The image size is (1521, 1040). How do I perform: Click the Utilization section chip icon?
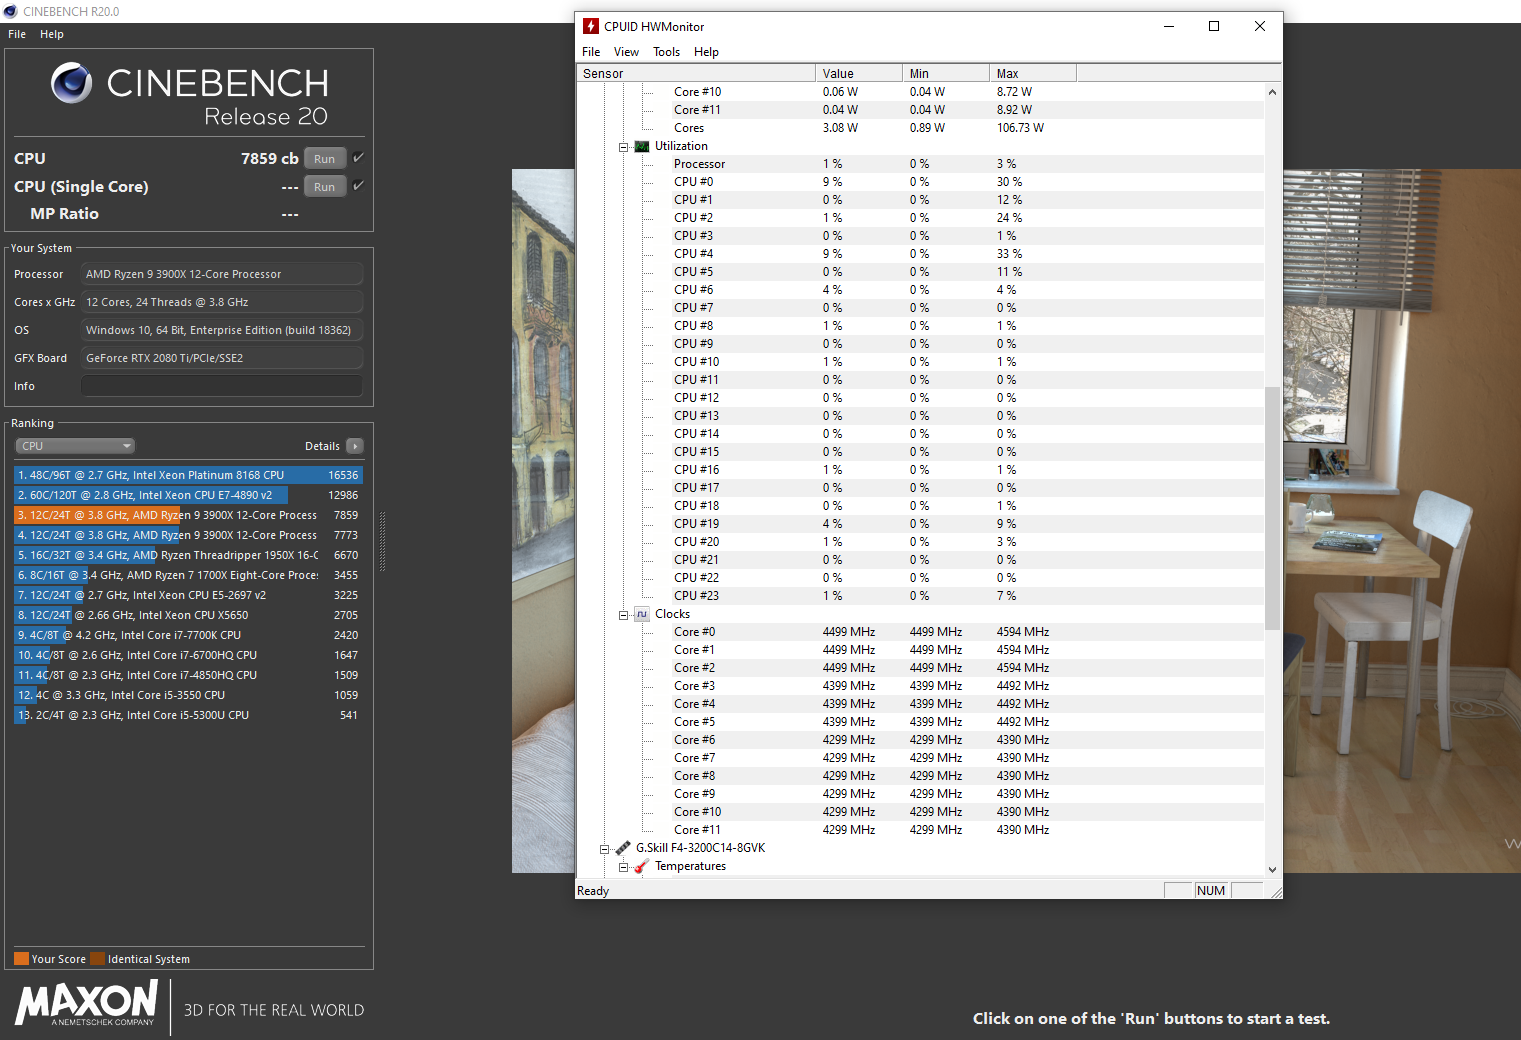[642, 146]
